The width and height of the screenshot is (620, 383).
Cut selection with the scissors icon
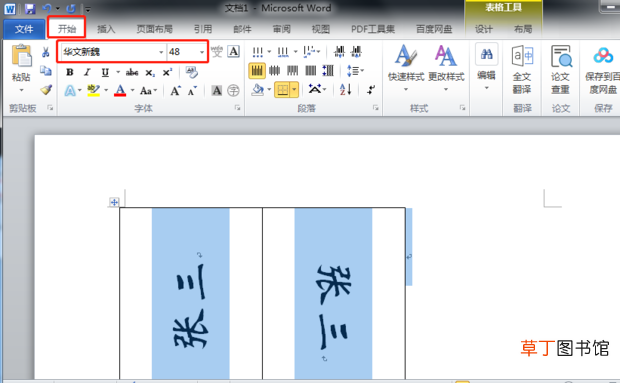(x=45, y=52)
